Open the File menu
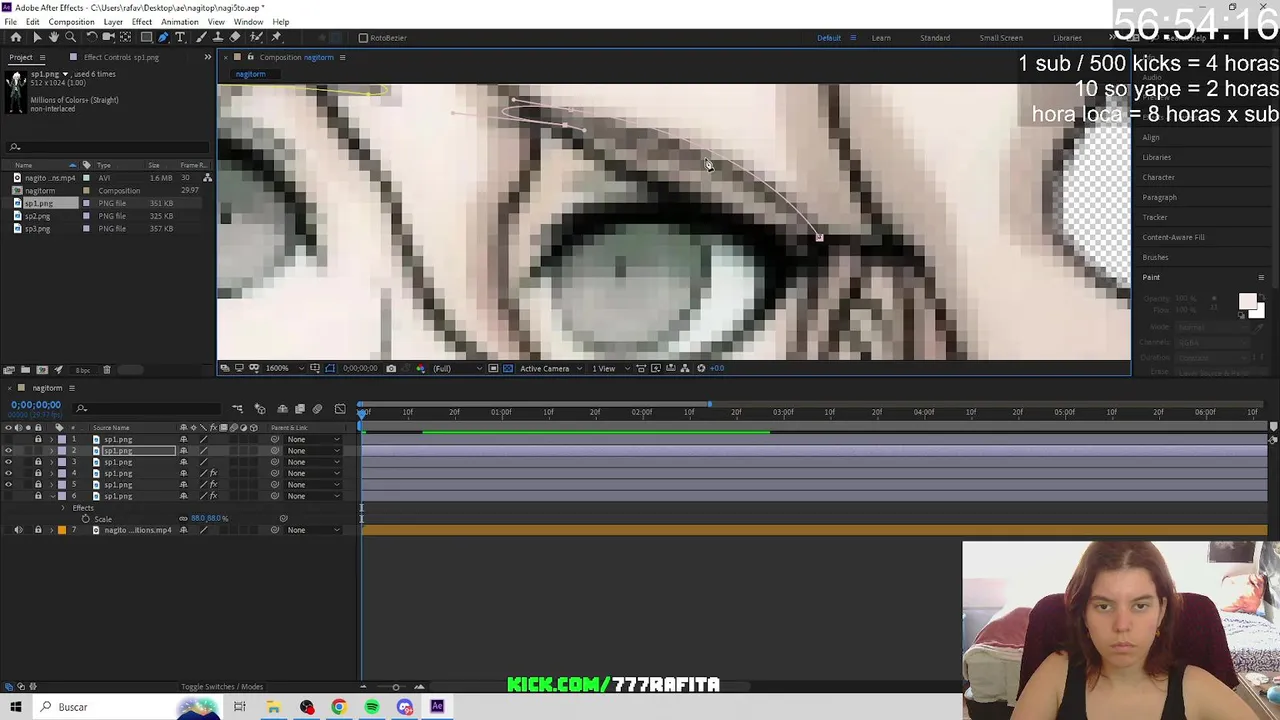Screen dimensions: 1280x720 10,22
